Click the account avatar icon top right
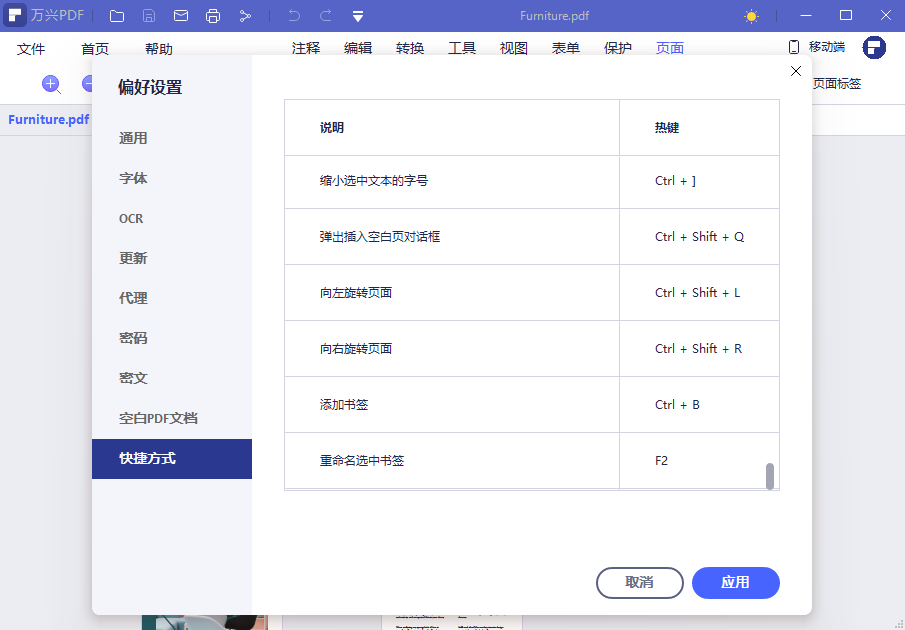Viewport: 905px width, 630px height. tap(874, 46)
